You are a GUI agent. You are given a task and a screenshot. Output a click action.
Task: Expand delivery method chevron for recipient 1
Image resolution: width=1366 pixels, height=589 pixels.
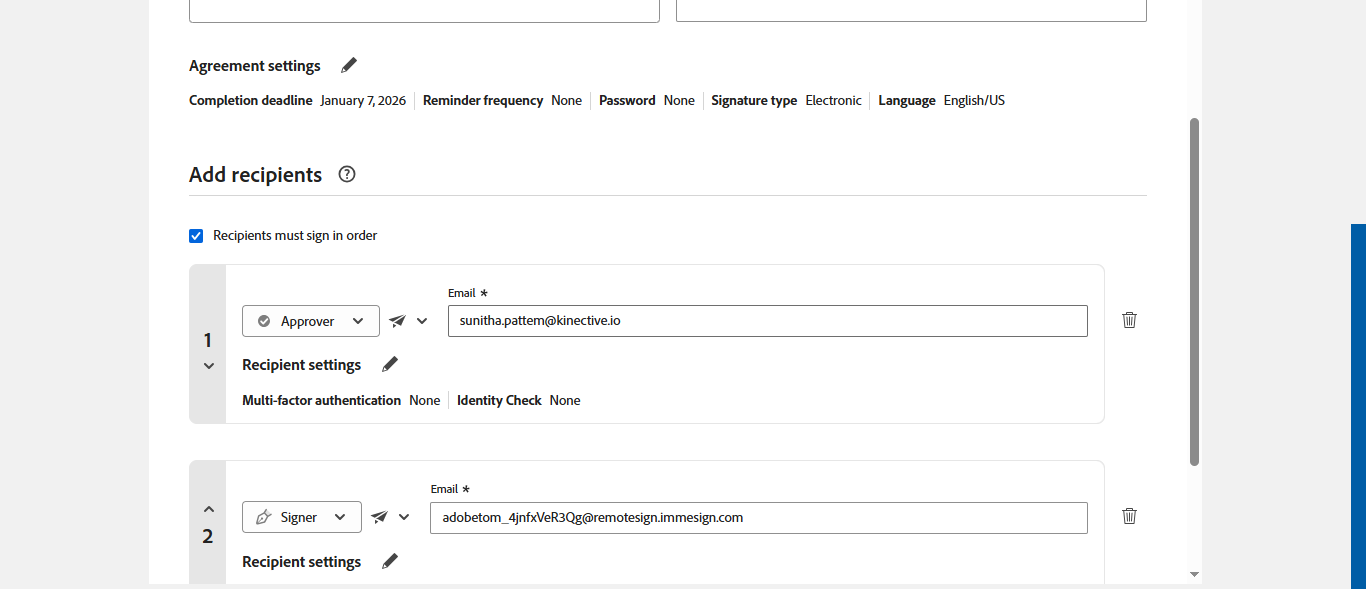[x=422, y=321]
